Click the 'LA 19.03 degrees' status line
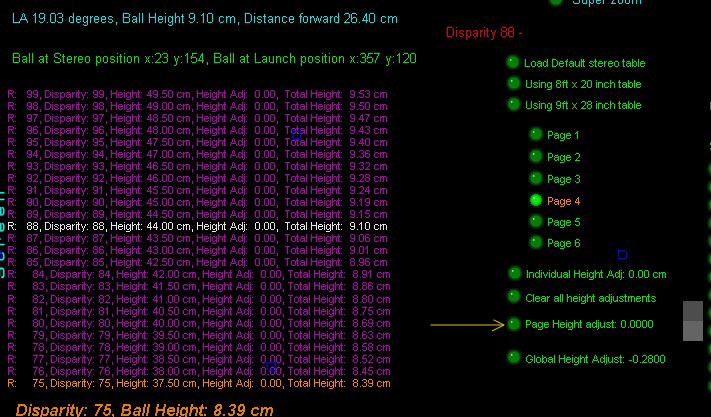 click(x=205, y=19)
